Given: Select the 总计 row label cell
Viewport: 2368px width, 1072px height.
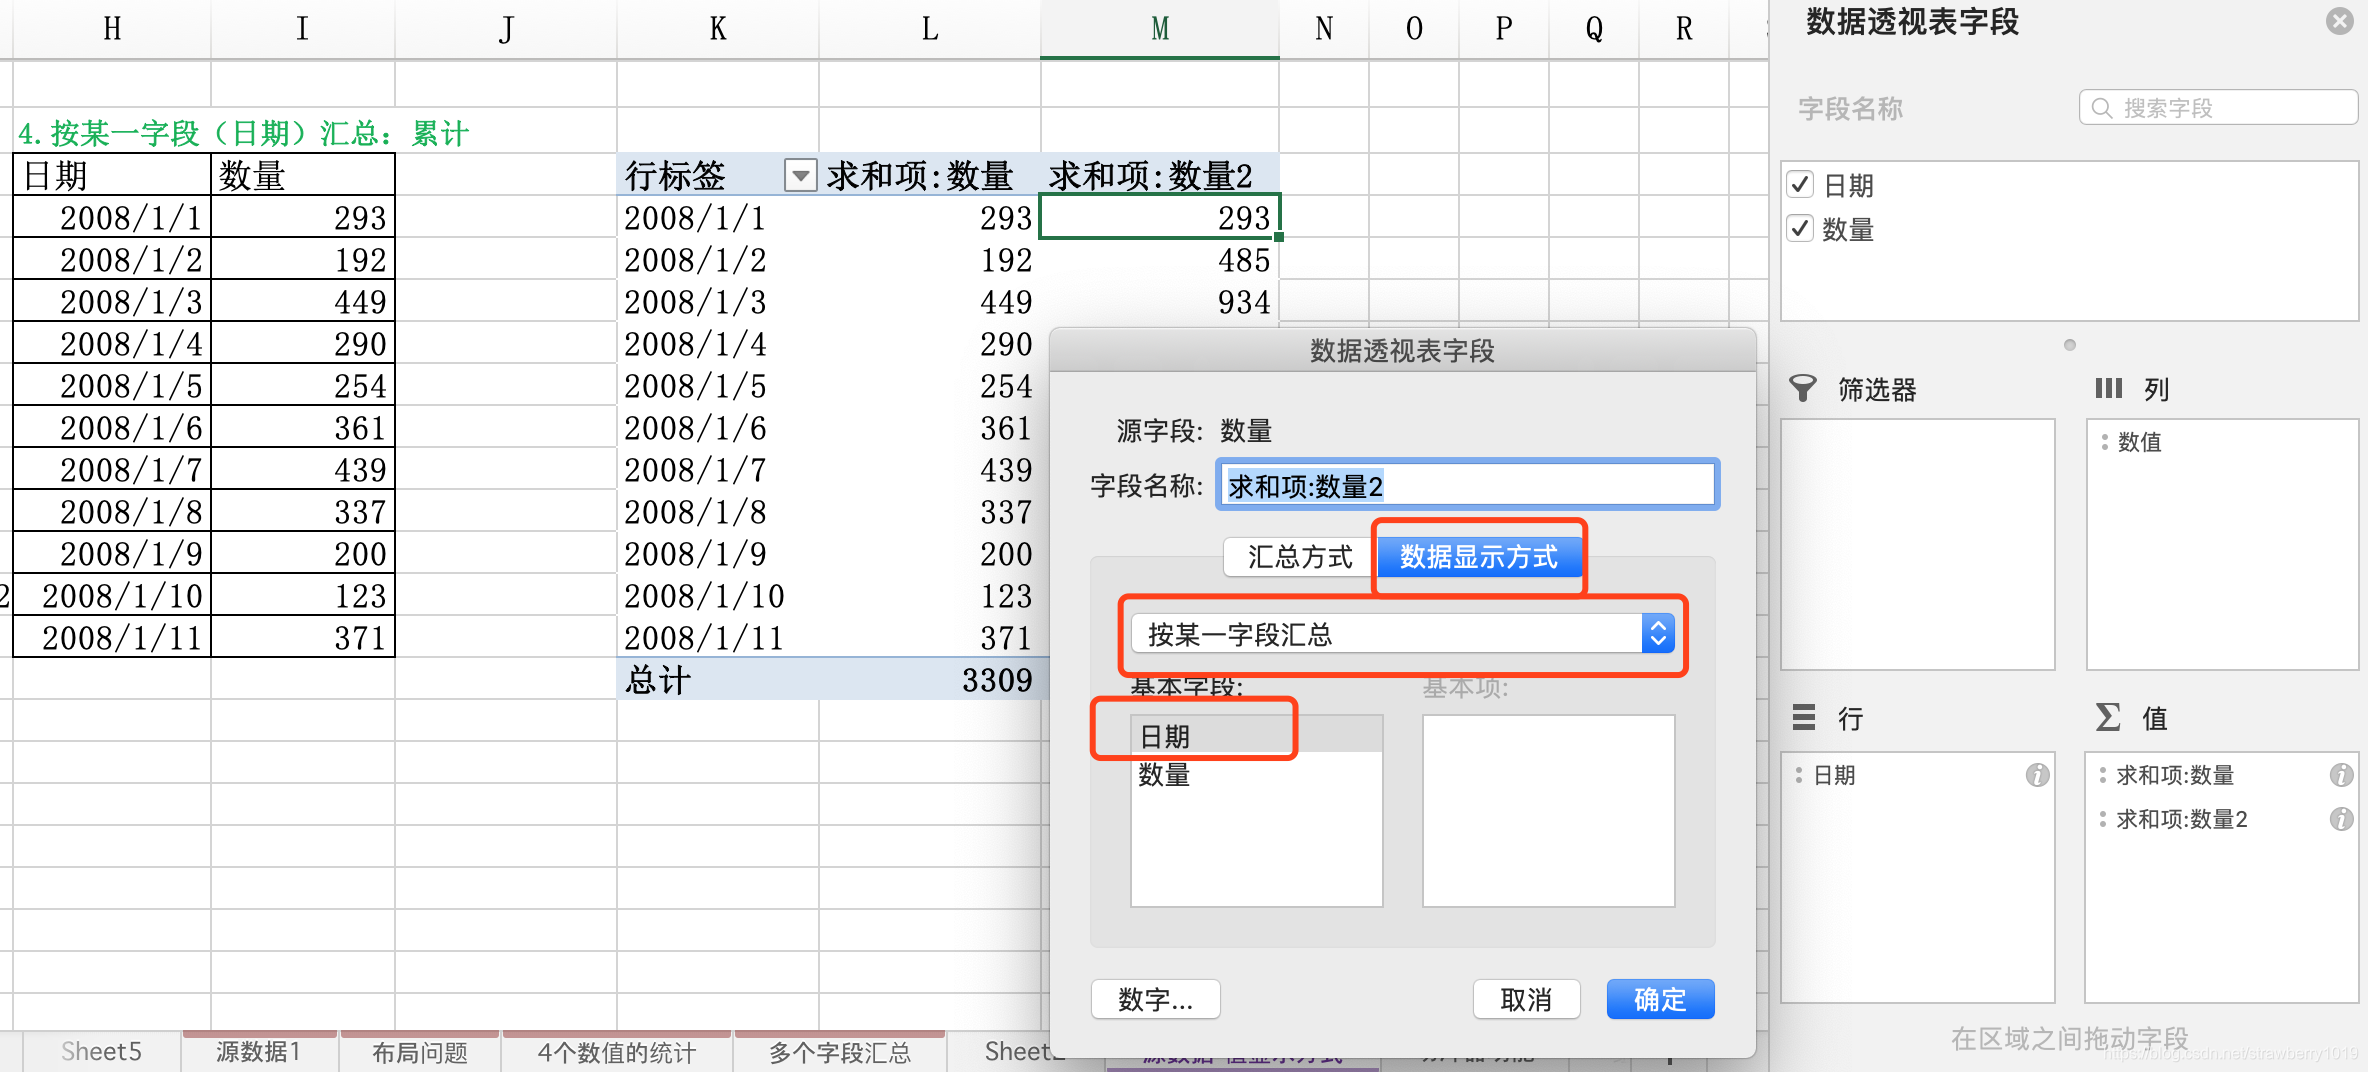Looking at the screenshot, I should (718, 679).
